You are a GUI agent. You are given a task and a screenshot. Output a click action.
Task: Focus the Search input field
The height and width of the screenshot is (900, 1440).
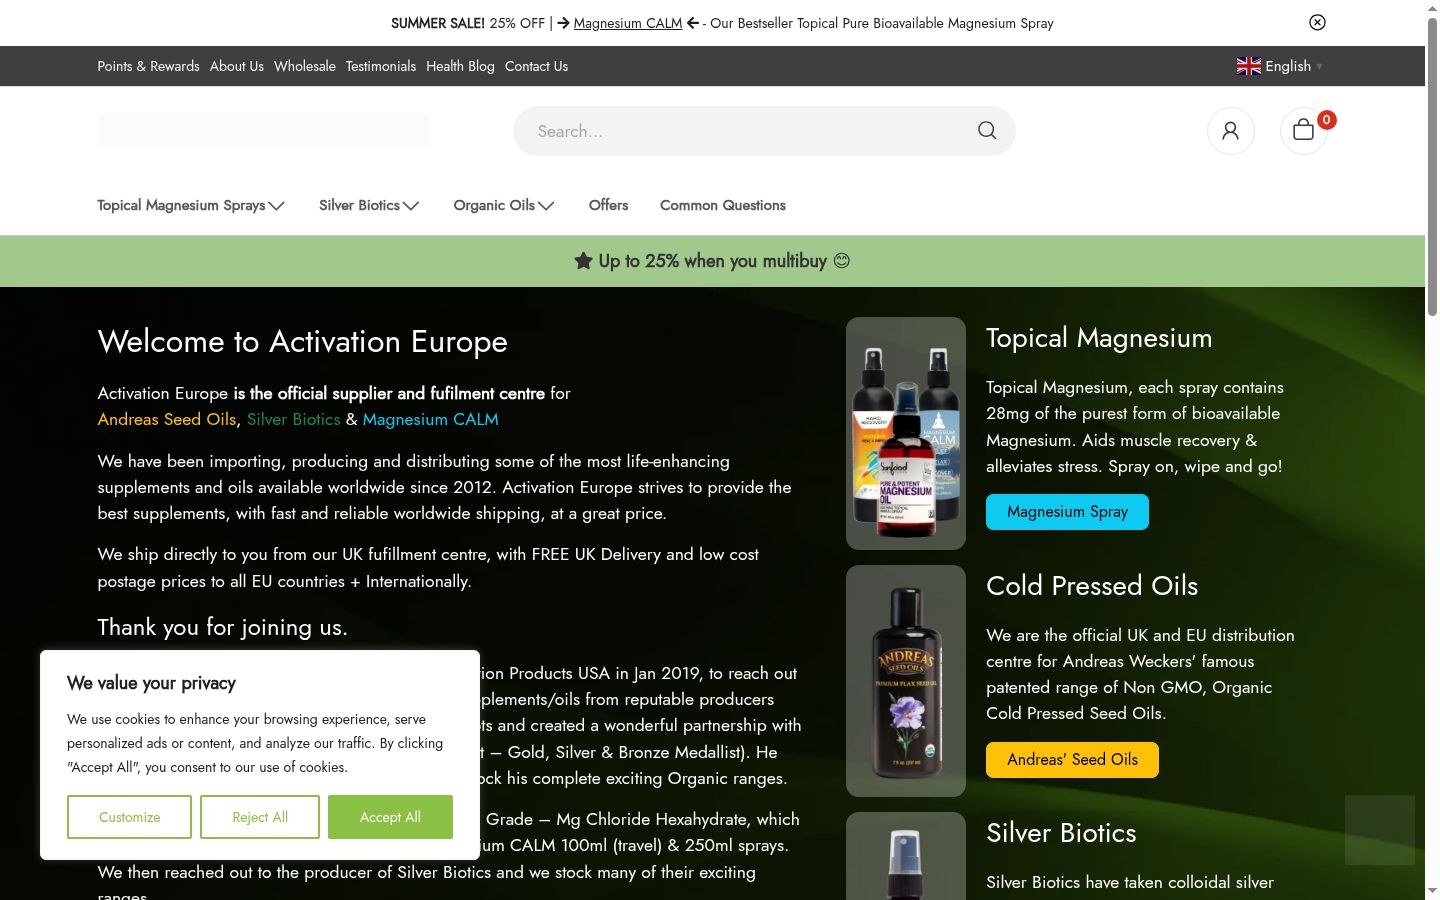[x=764, y=131]
